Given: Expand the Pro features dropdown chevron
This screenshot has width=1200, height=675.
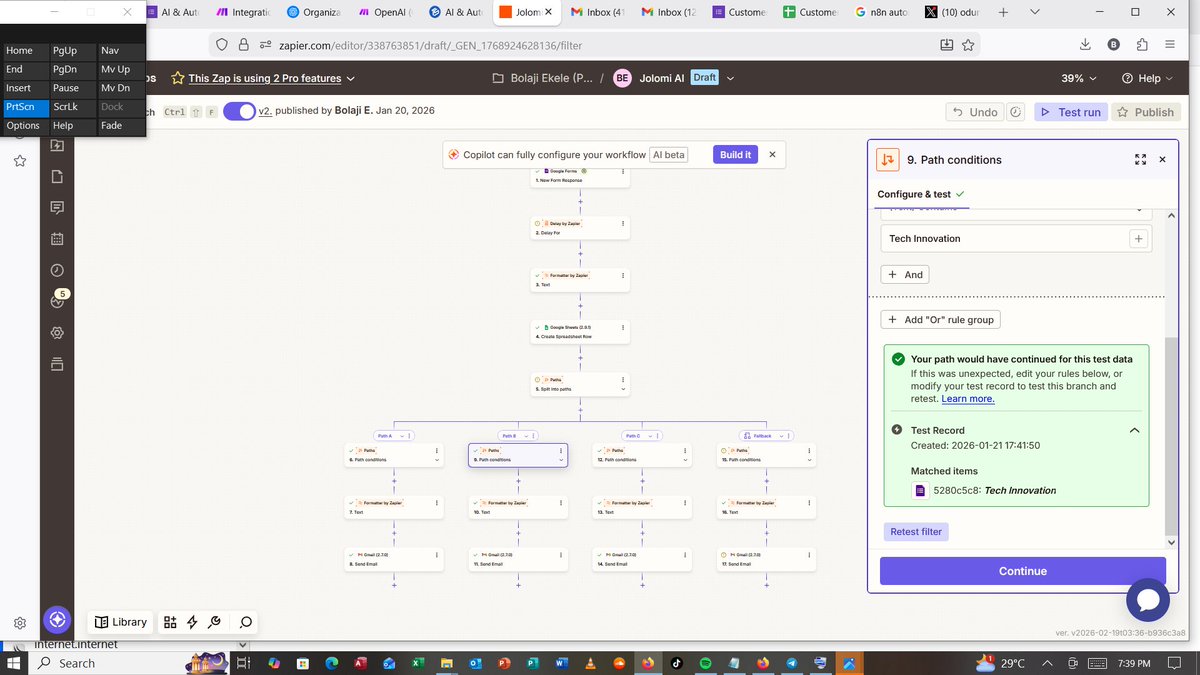Looking at the screenshot, I should [x=351, y=78].
